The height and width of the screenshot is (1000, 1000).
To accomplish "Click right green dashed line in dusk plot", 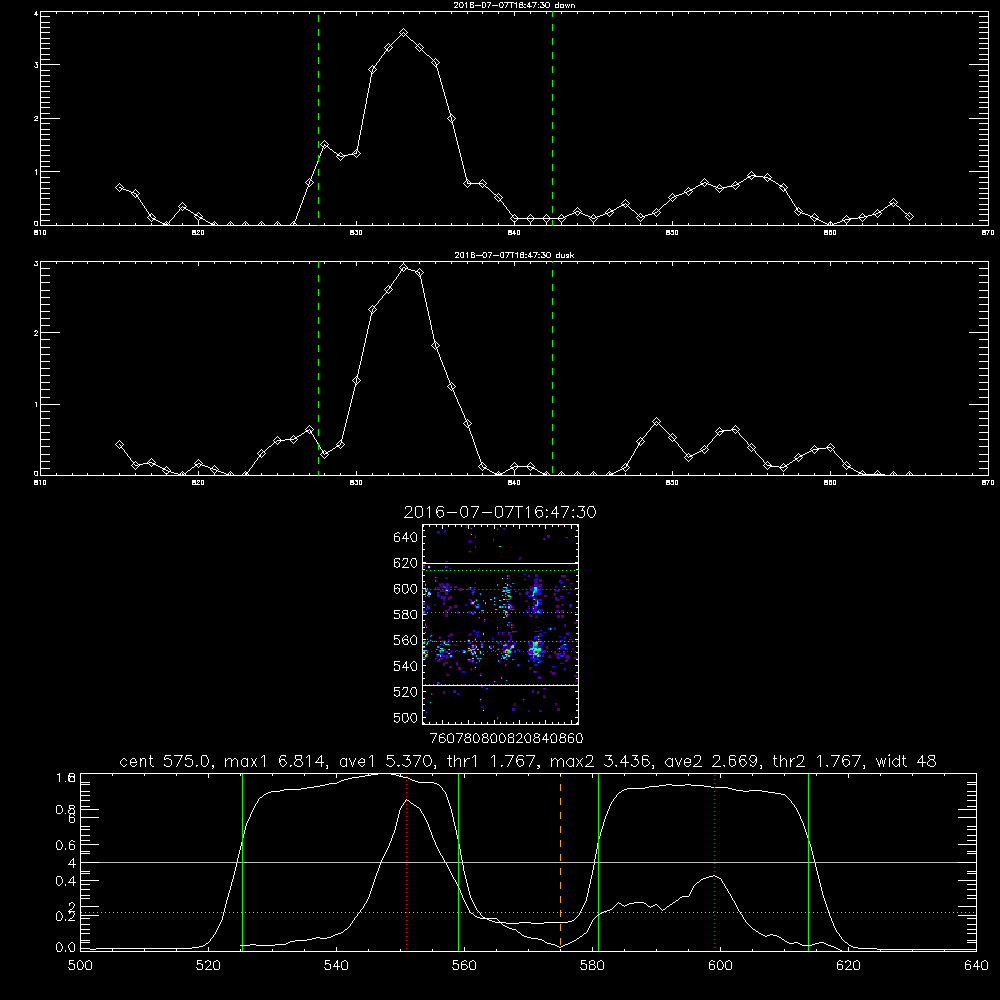I will pos(552,368).
